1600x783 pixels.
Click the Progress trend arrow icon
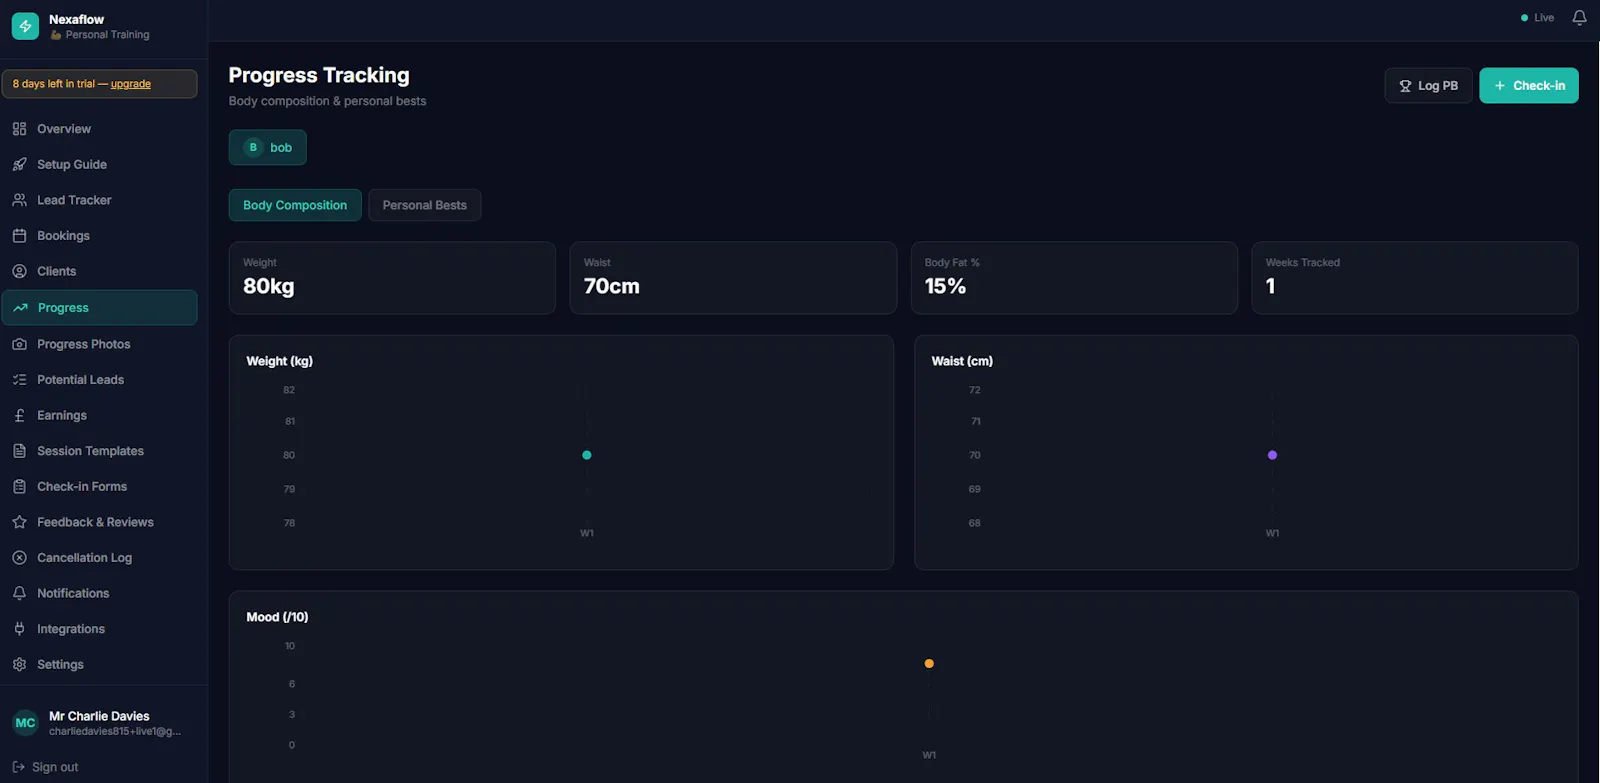(20, 308)
